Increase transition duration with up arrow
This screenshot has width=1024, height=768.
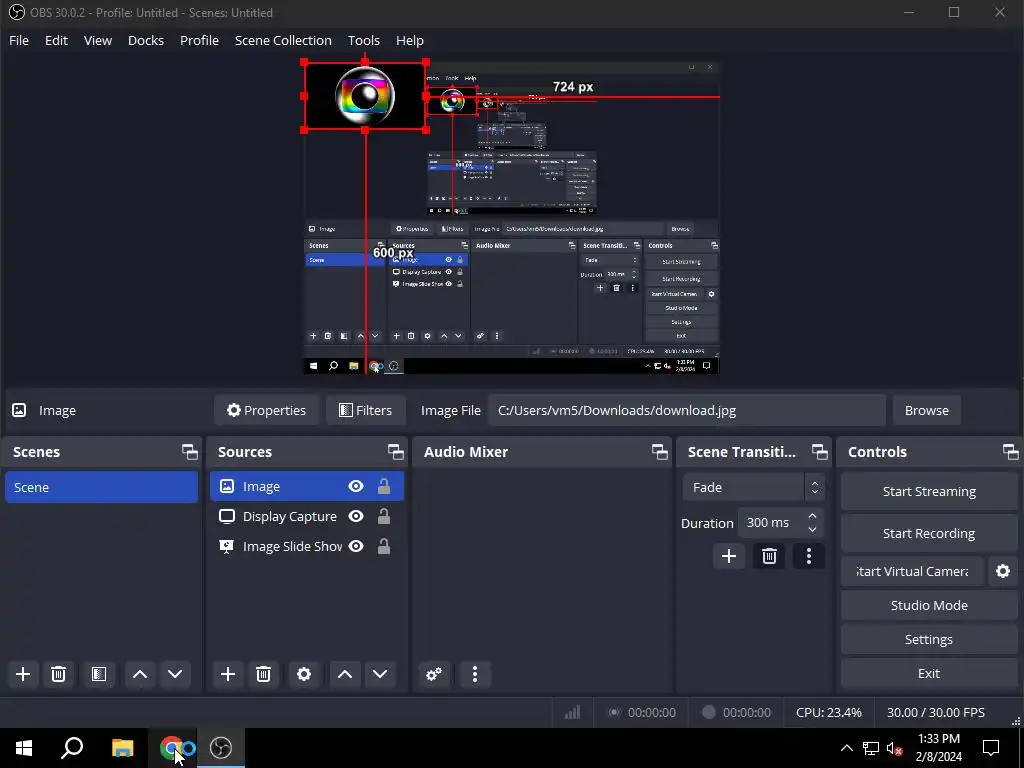tap(812, 516)
